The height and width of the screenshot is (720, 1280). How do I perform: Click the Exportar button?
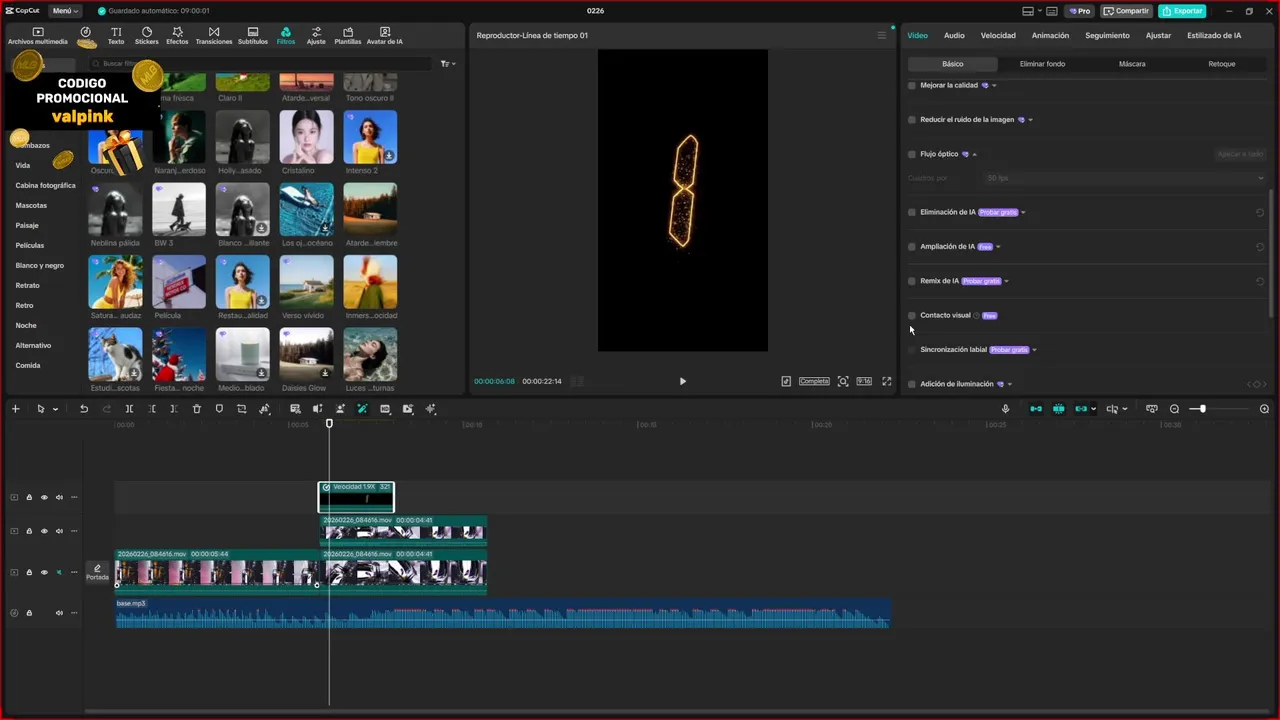click(x=1182, y=11)
